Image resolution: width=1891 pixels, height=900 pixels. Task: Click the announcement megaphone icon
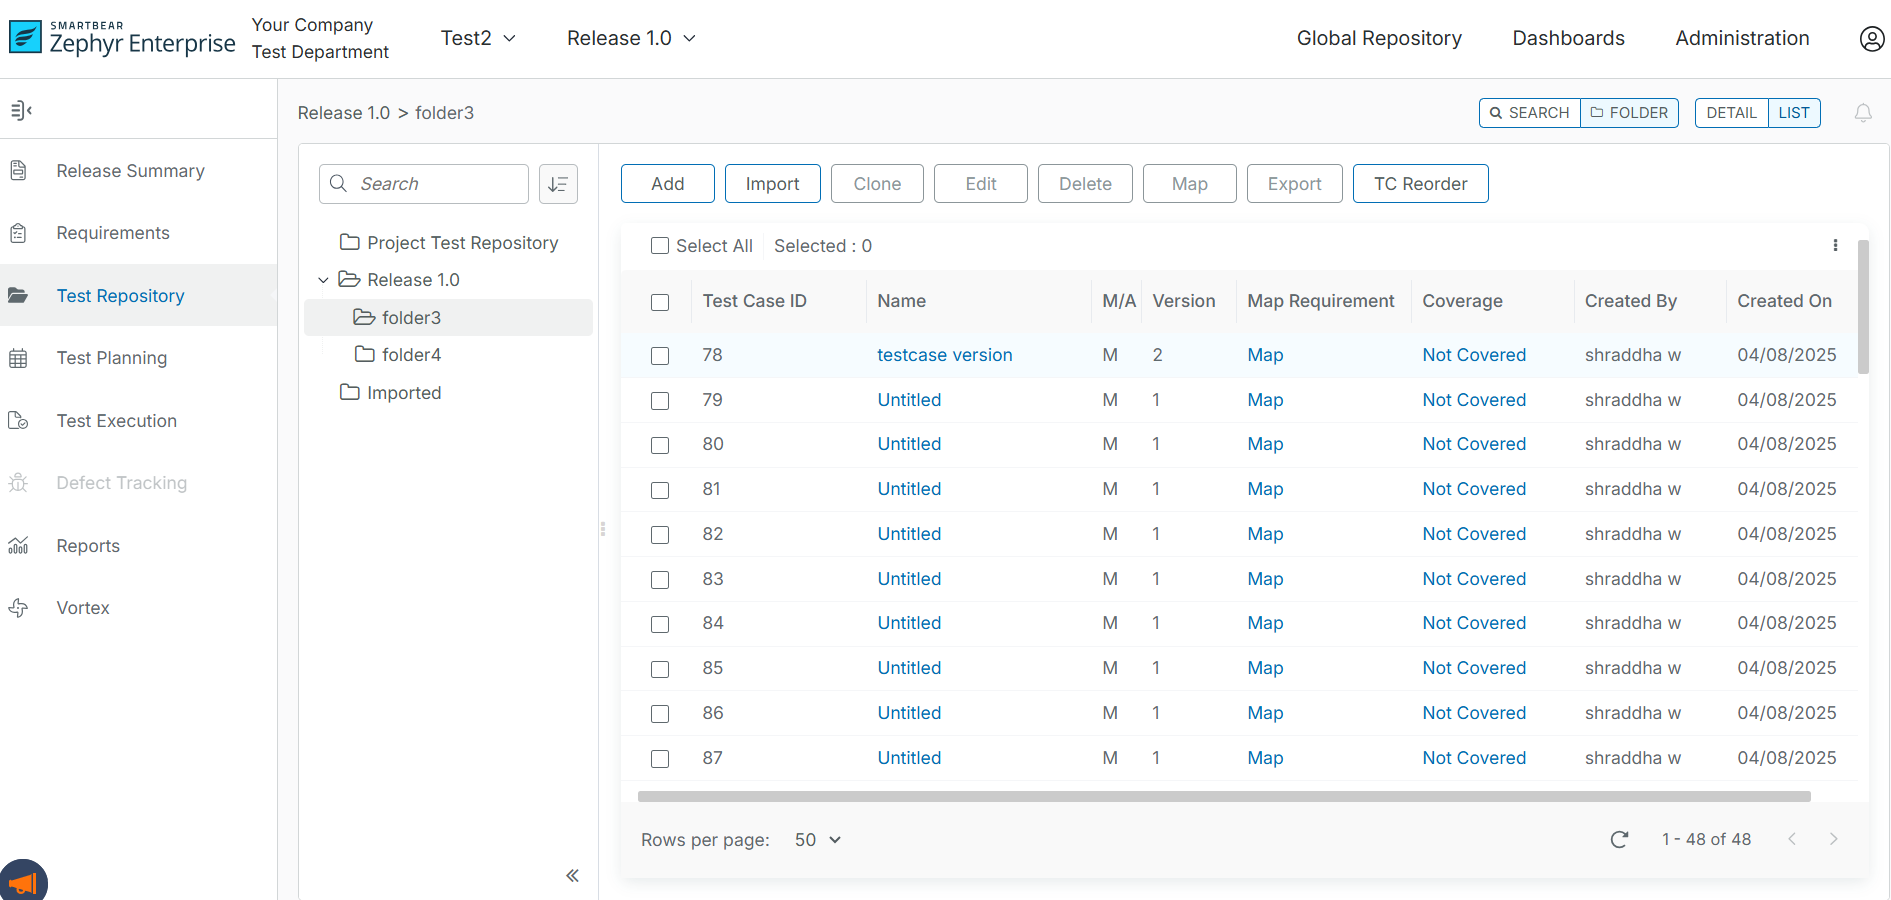(x=22, y=882)
